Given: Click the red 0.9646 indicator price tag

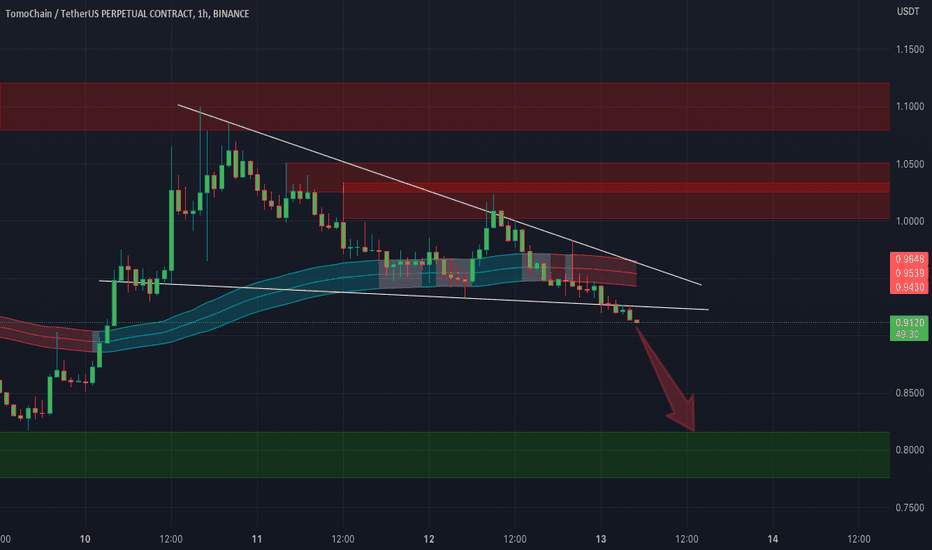Looking at the screenshot, I should click(x=909, y=259).
